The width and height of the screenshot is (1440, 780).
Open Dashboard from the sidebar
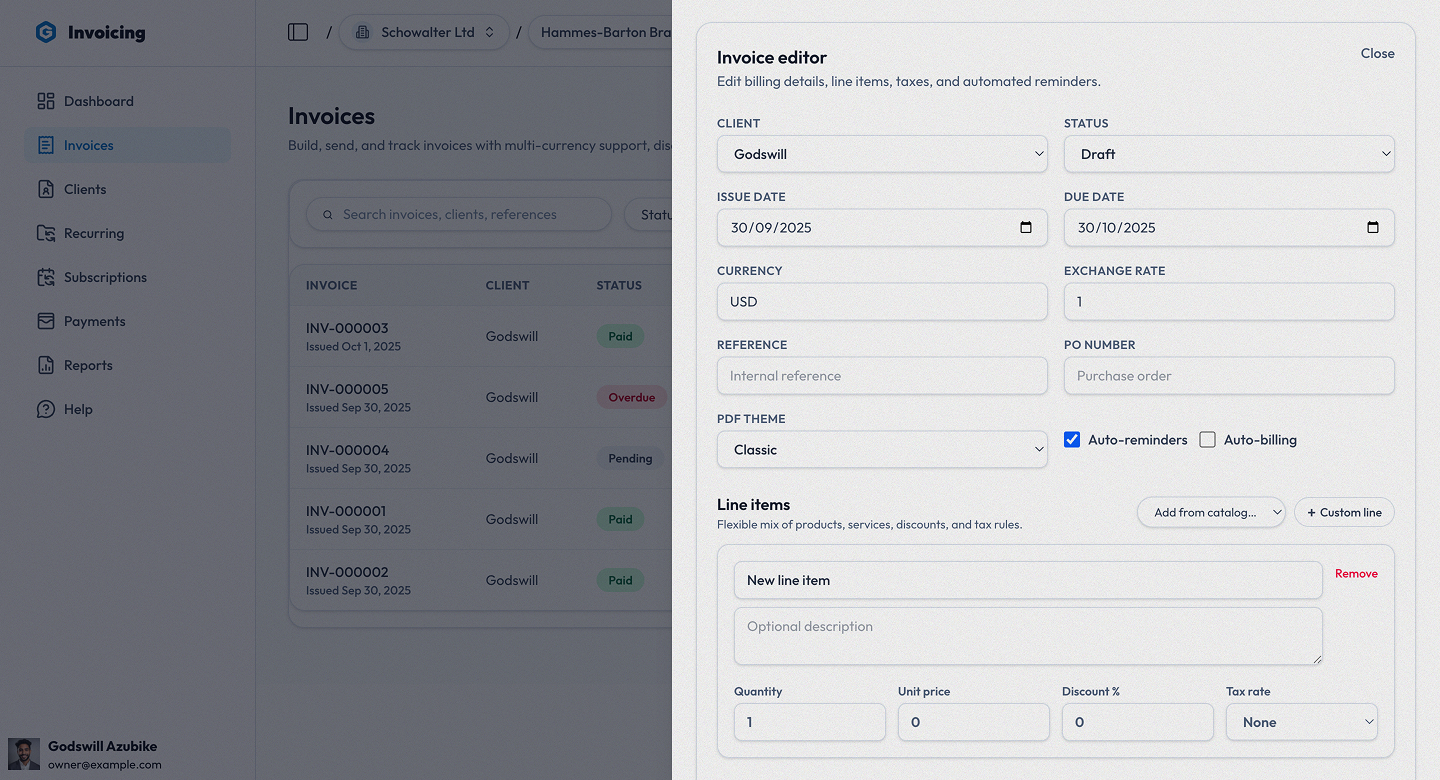[98, 101]
